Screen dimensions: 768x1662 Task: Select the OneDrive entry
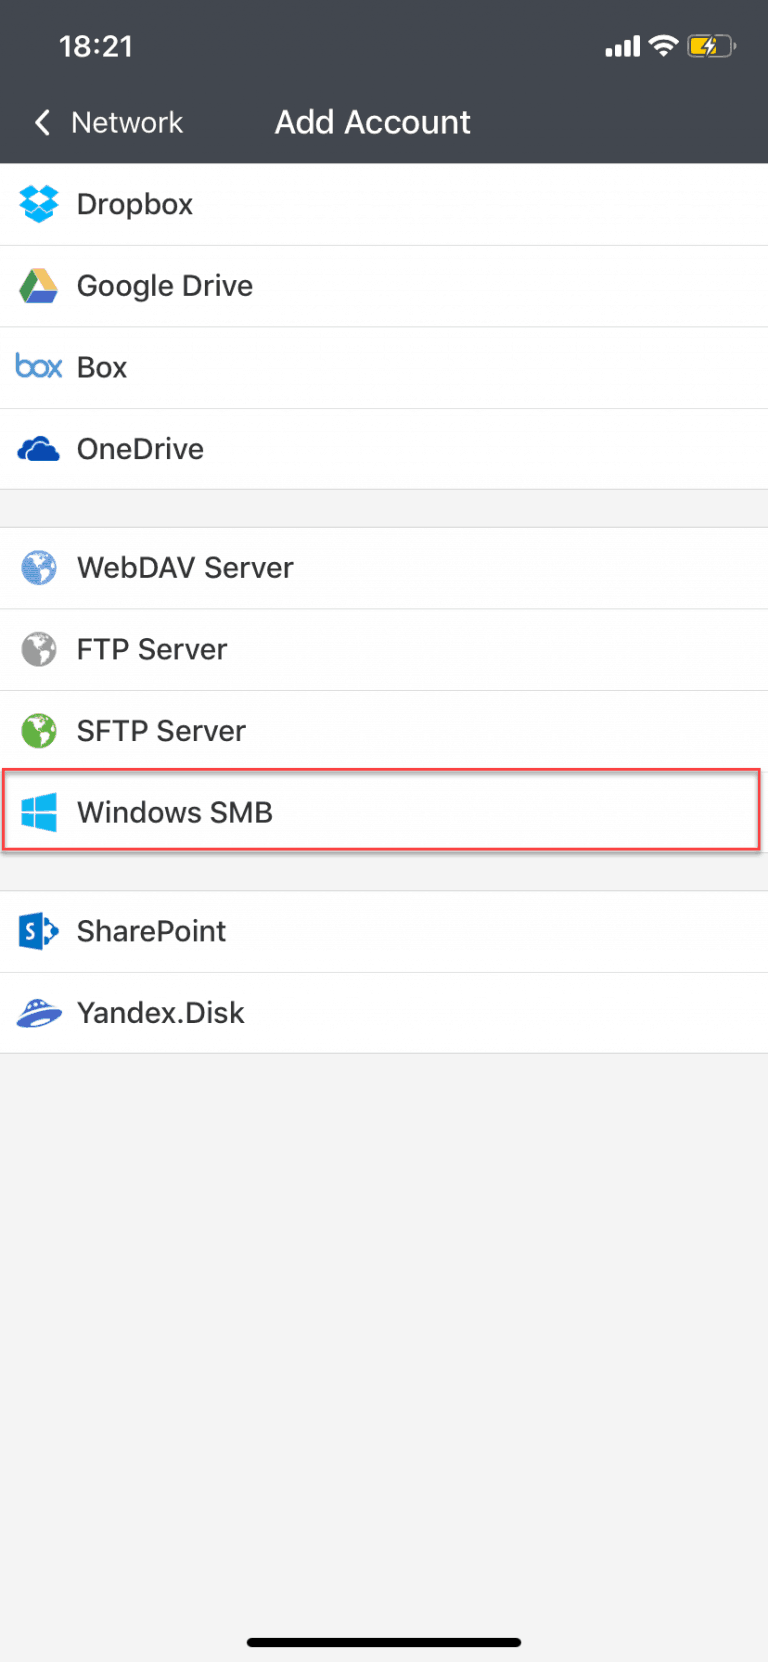(140, 449)
